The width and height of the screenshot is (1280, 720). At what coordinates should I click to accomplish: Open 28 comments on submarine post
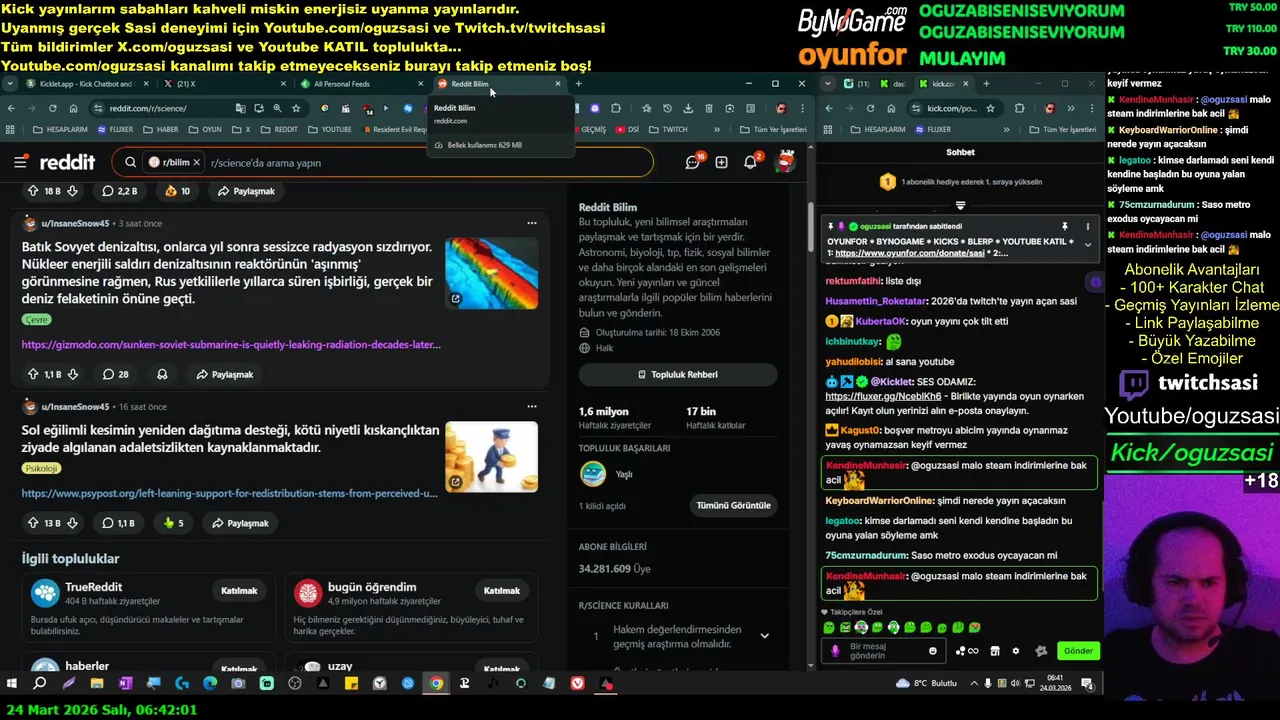point(116,374)
